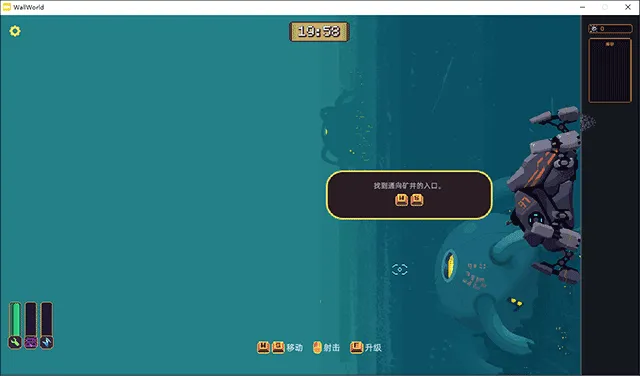Click the empty inventory panel on the right
640x376 pixels.
point(610,71)
